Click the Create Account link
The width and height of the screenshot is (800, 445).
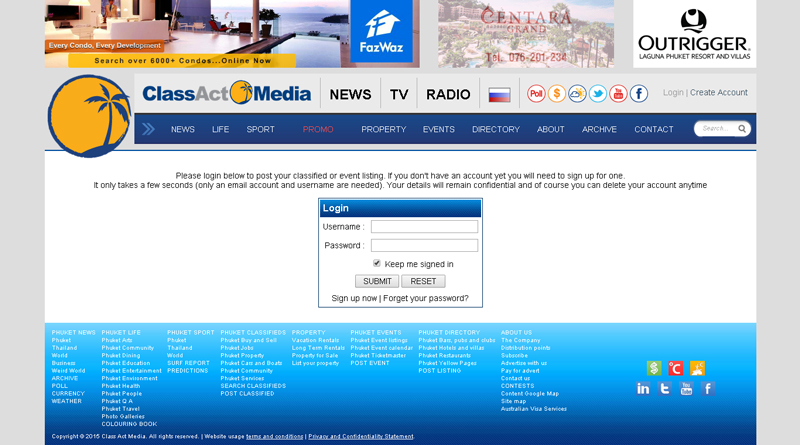click(718, 92)
